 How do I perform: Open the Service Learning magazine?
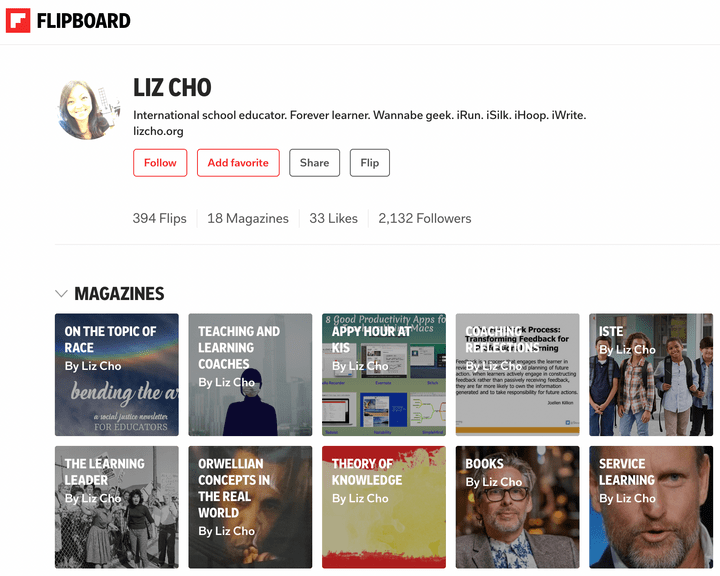point(651,507)
